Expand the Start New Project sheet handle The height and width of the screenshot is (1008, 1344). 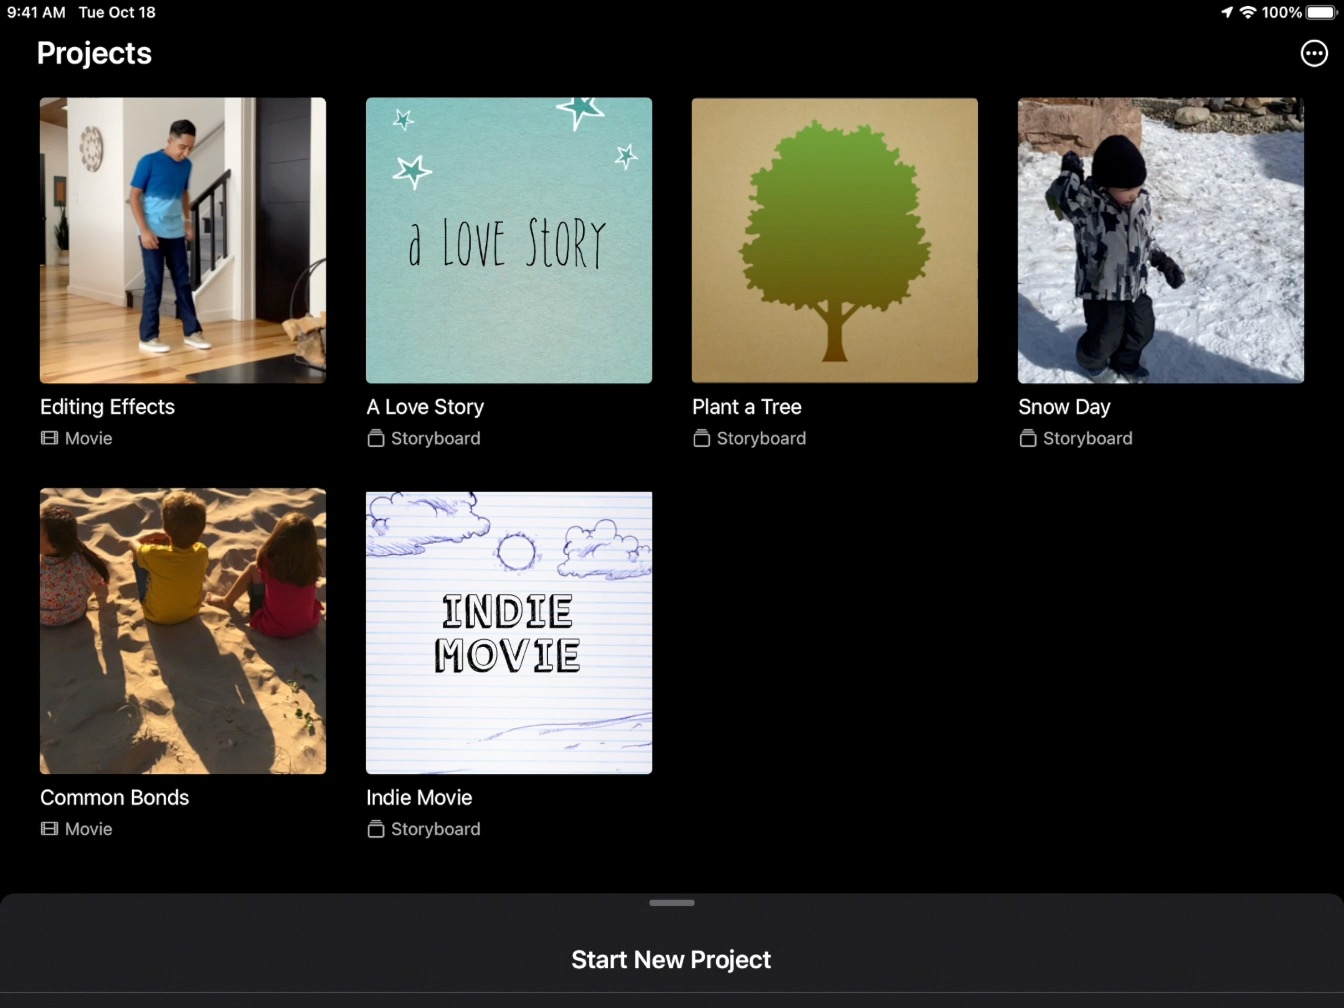coord(671,903)
